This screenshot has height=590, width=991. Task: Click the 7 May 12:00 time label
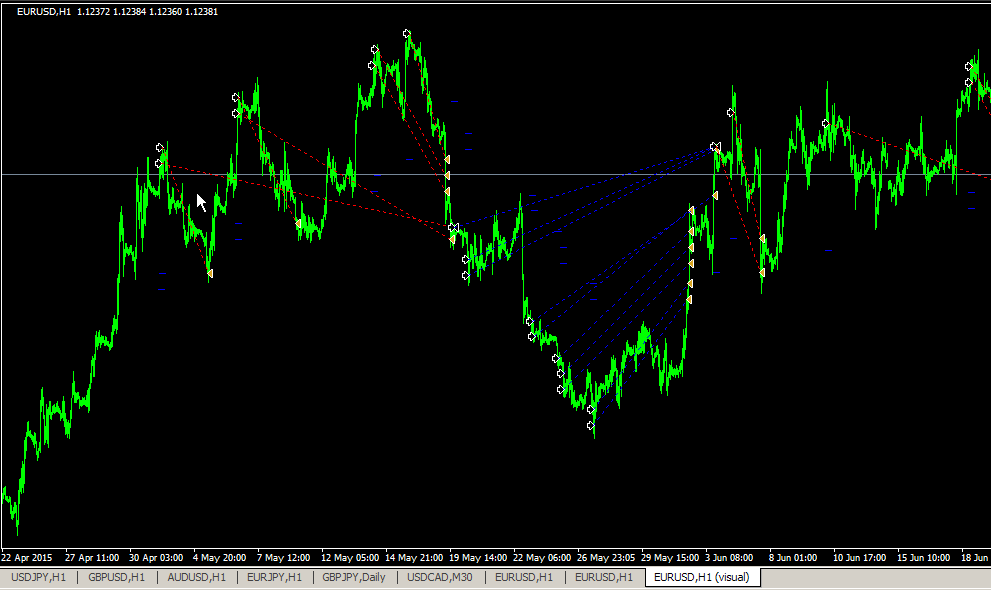click(x=283, y=558)
